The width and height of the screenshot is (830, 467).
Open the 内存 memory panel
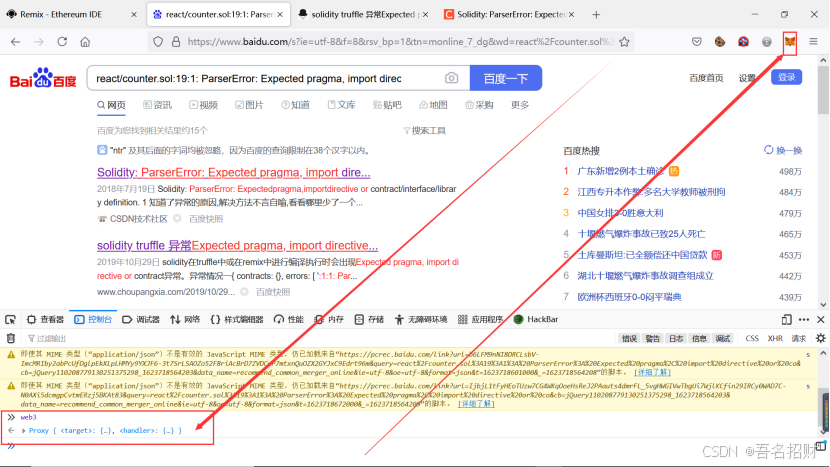coord(329,319)
